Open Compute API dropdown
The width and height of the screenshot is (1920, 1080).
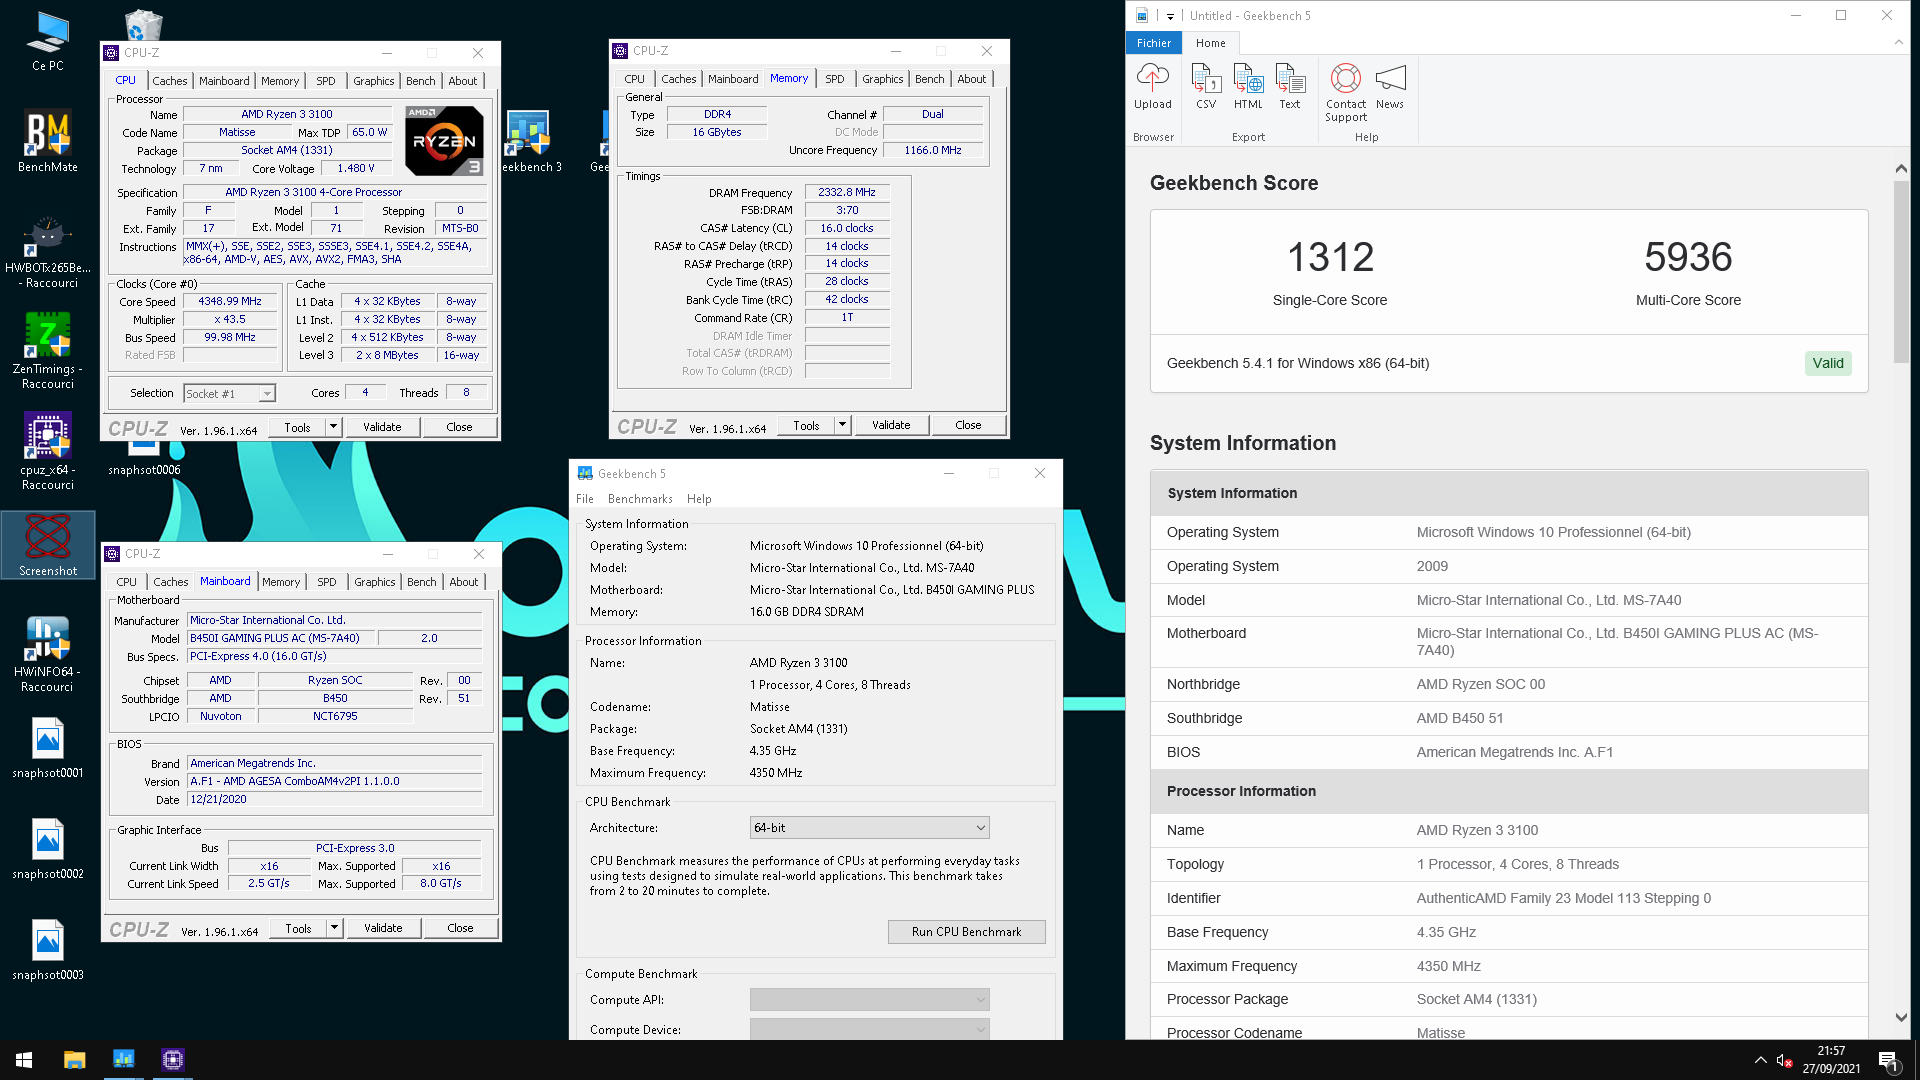pyautogui.click(x=870, y=1000)
